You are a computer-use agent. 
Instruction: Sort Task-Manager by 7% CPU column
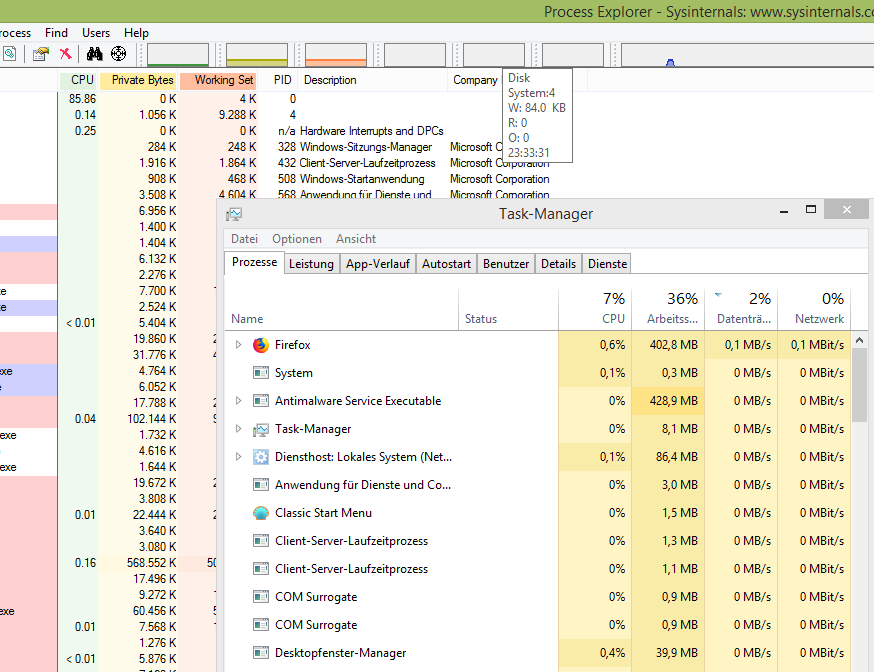coord(595,309)
